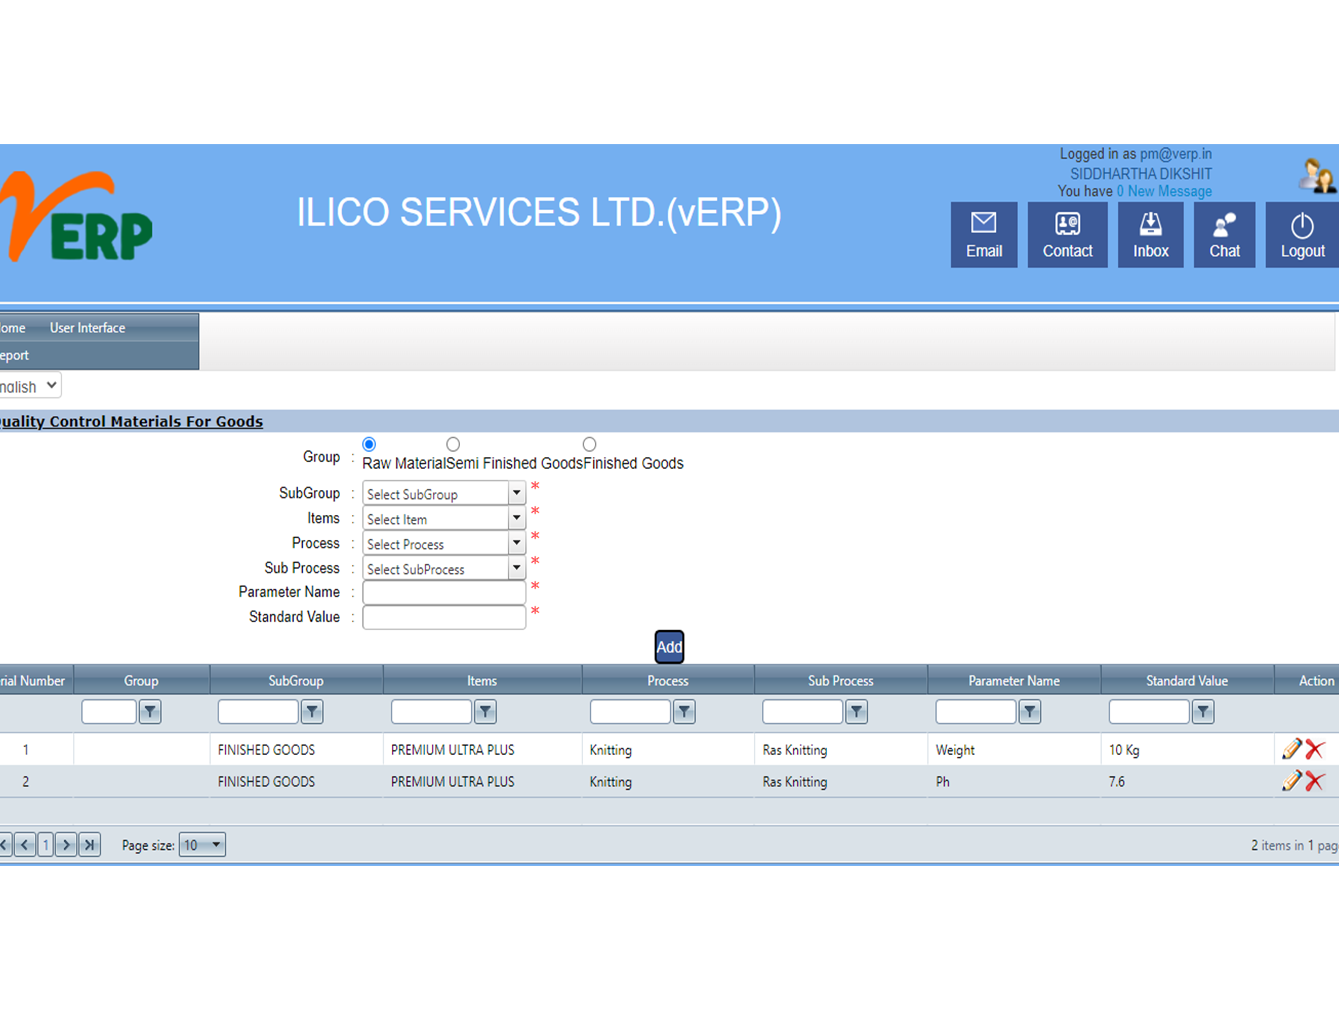Go to previous page in pager

pos(25,845)
